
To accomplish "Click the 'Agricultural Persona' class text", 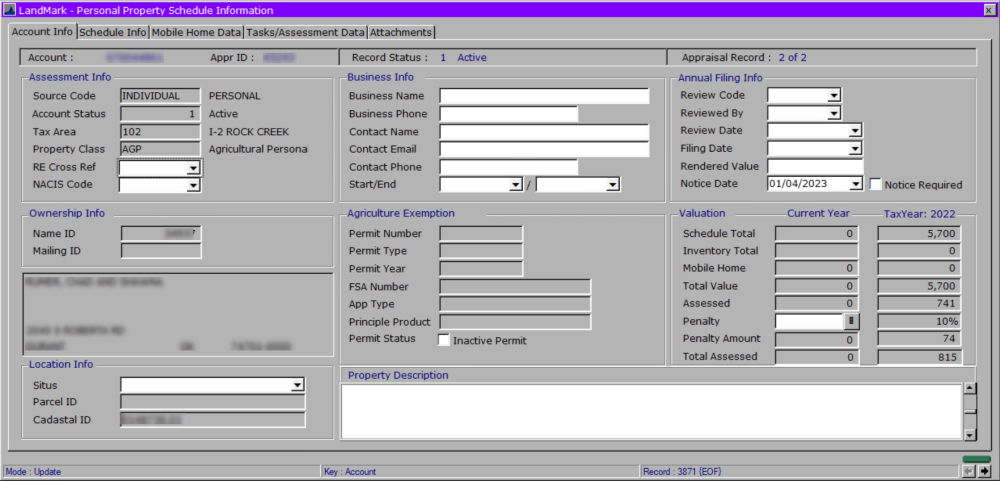I will coord(258,149).
